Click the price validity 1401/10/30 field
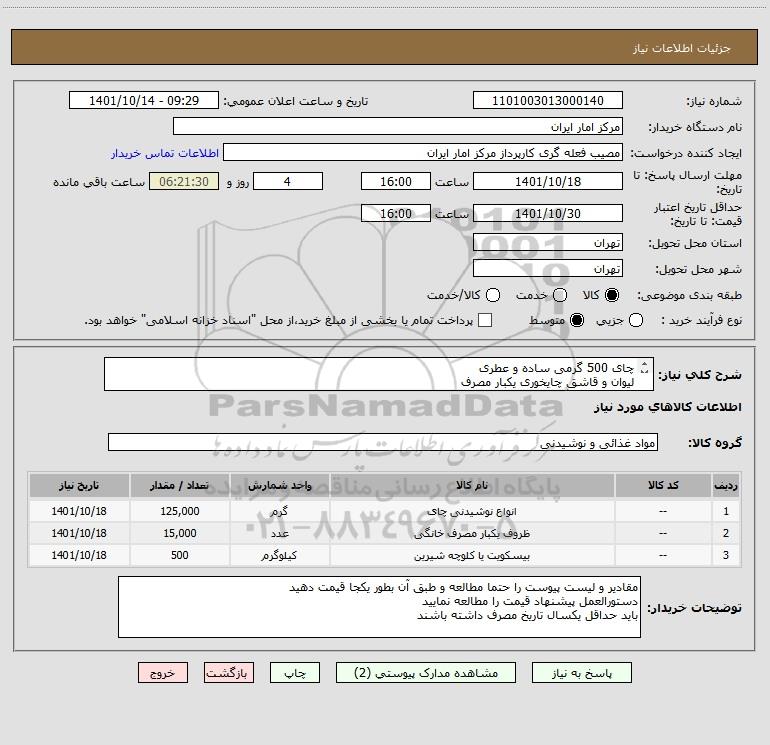The height and width of the screenshot is (745, 770). (548, 213)
